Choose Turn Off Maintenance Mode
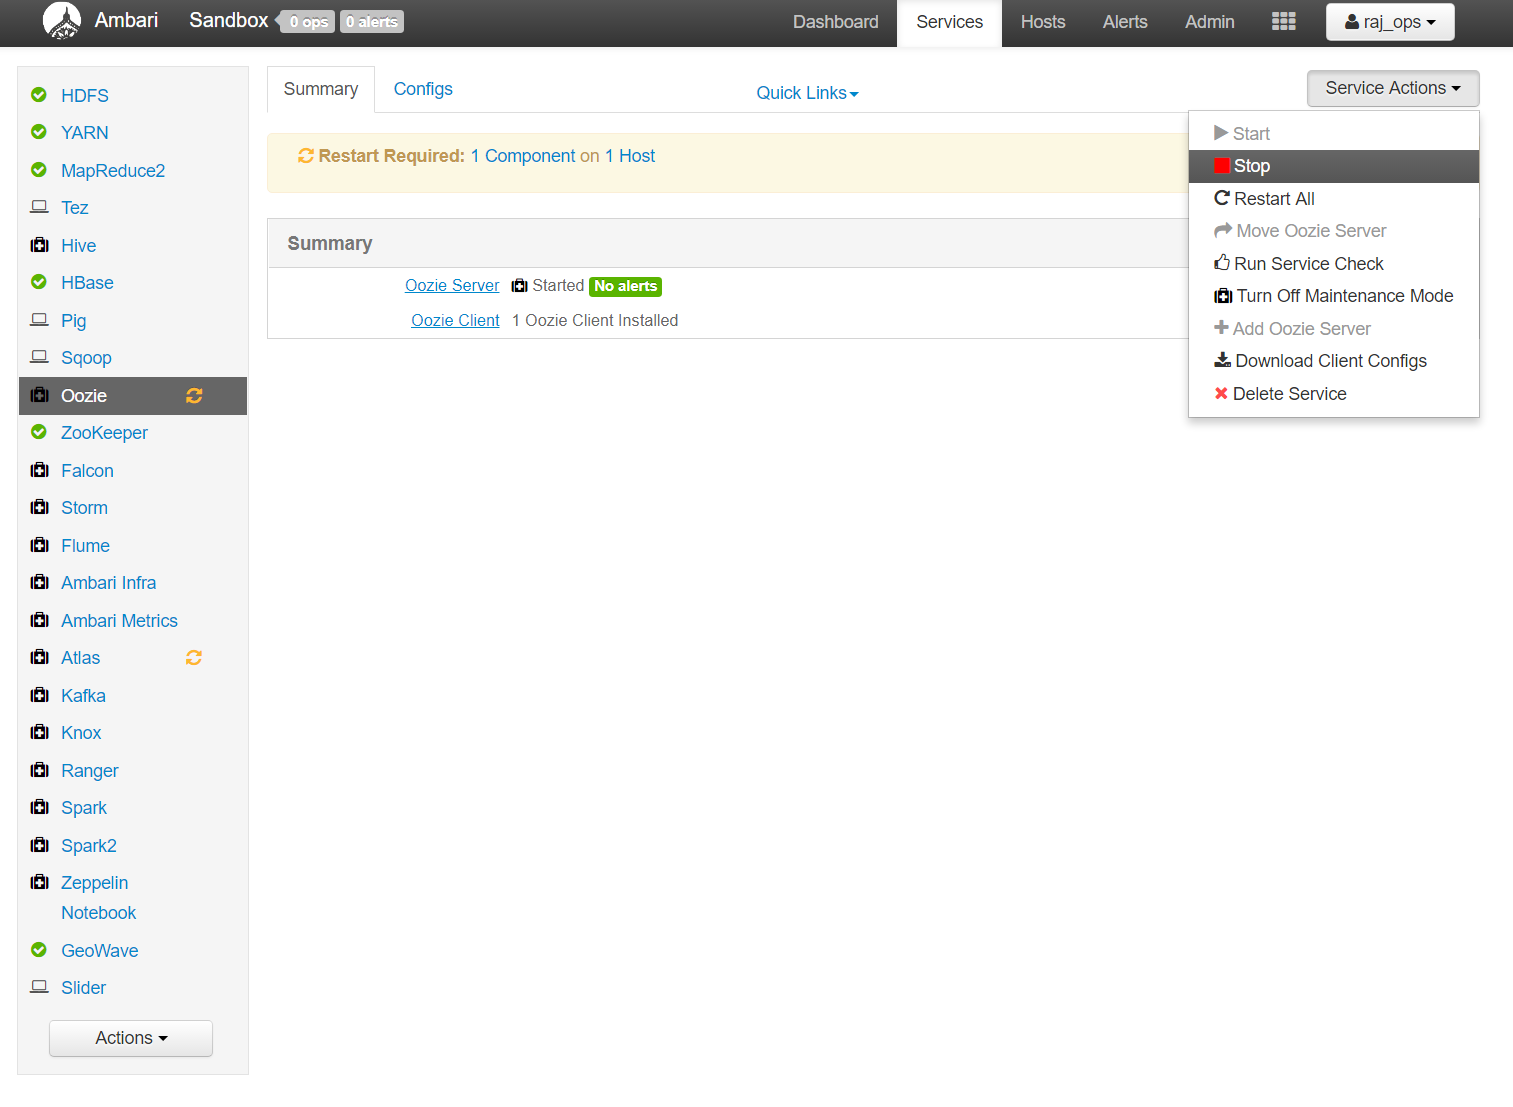 [x=1334, y=296]
